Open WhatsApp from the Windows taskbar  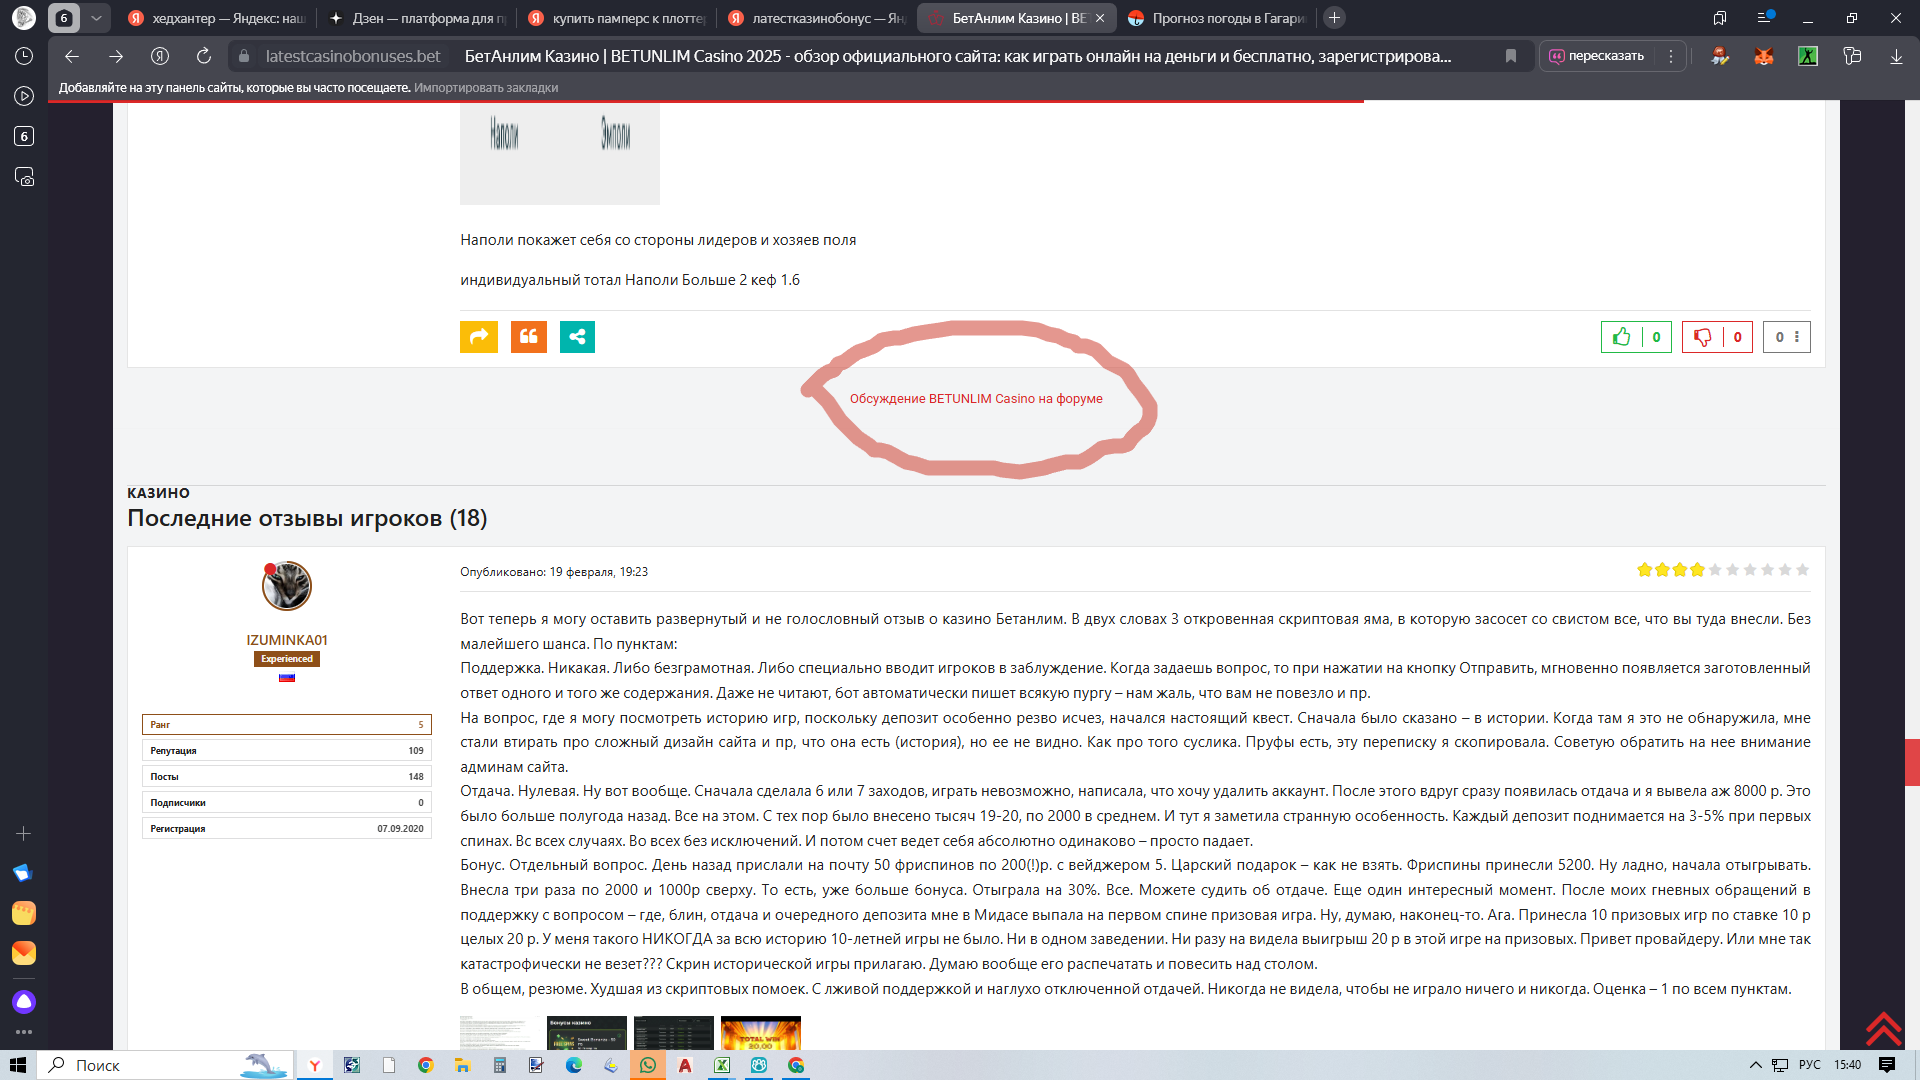point(648,1065)
